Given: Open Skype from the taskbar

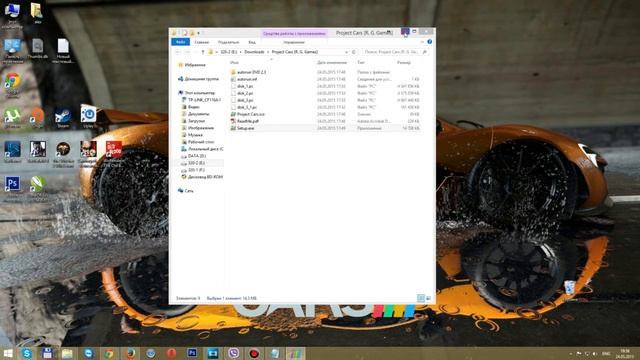Looking at the screenshot, I should point(27,353).
